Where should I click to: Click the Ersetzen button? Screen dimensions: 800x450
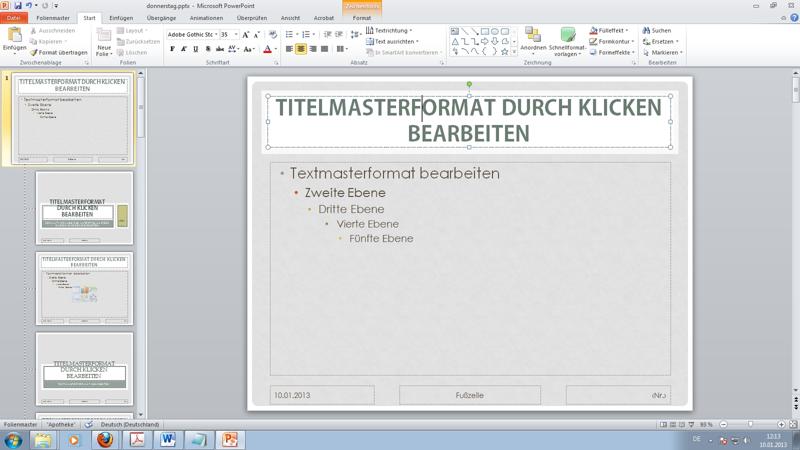(661, 42)
